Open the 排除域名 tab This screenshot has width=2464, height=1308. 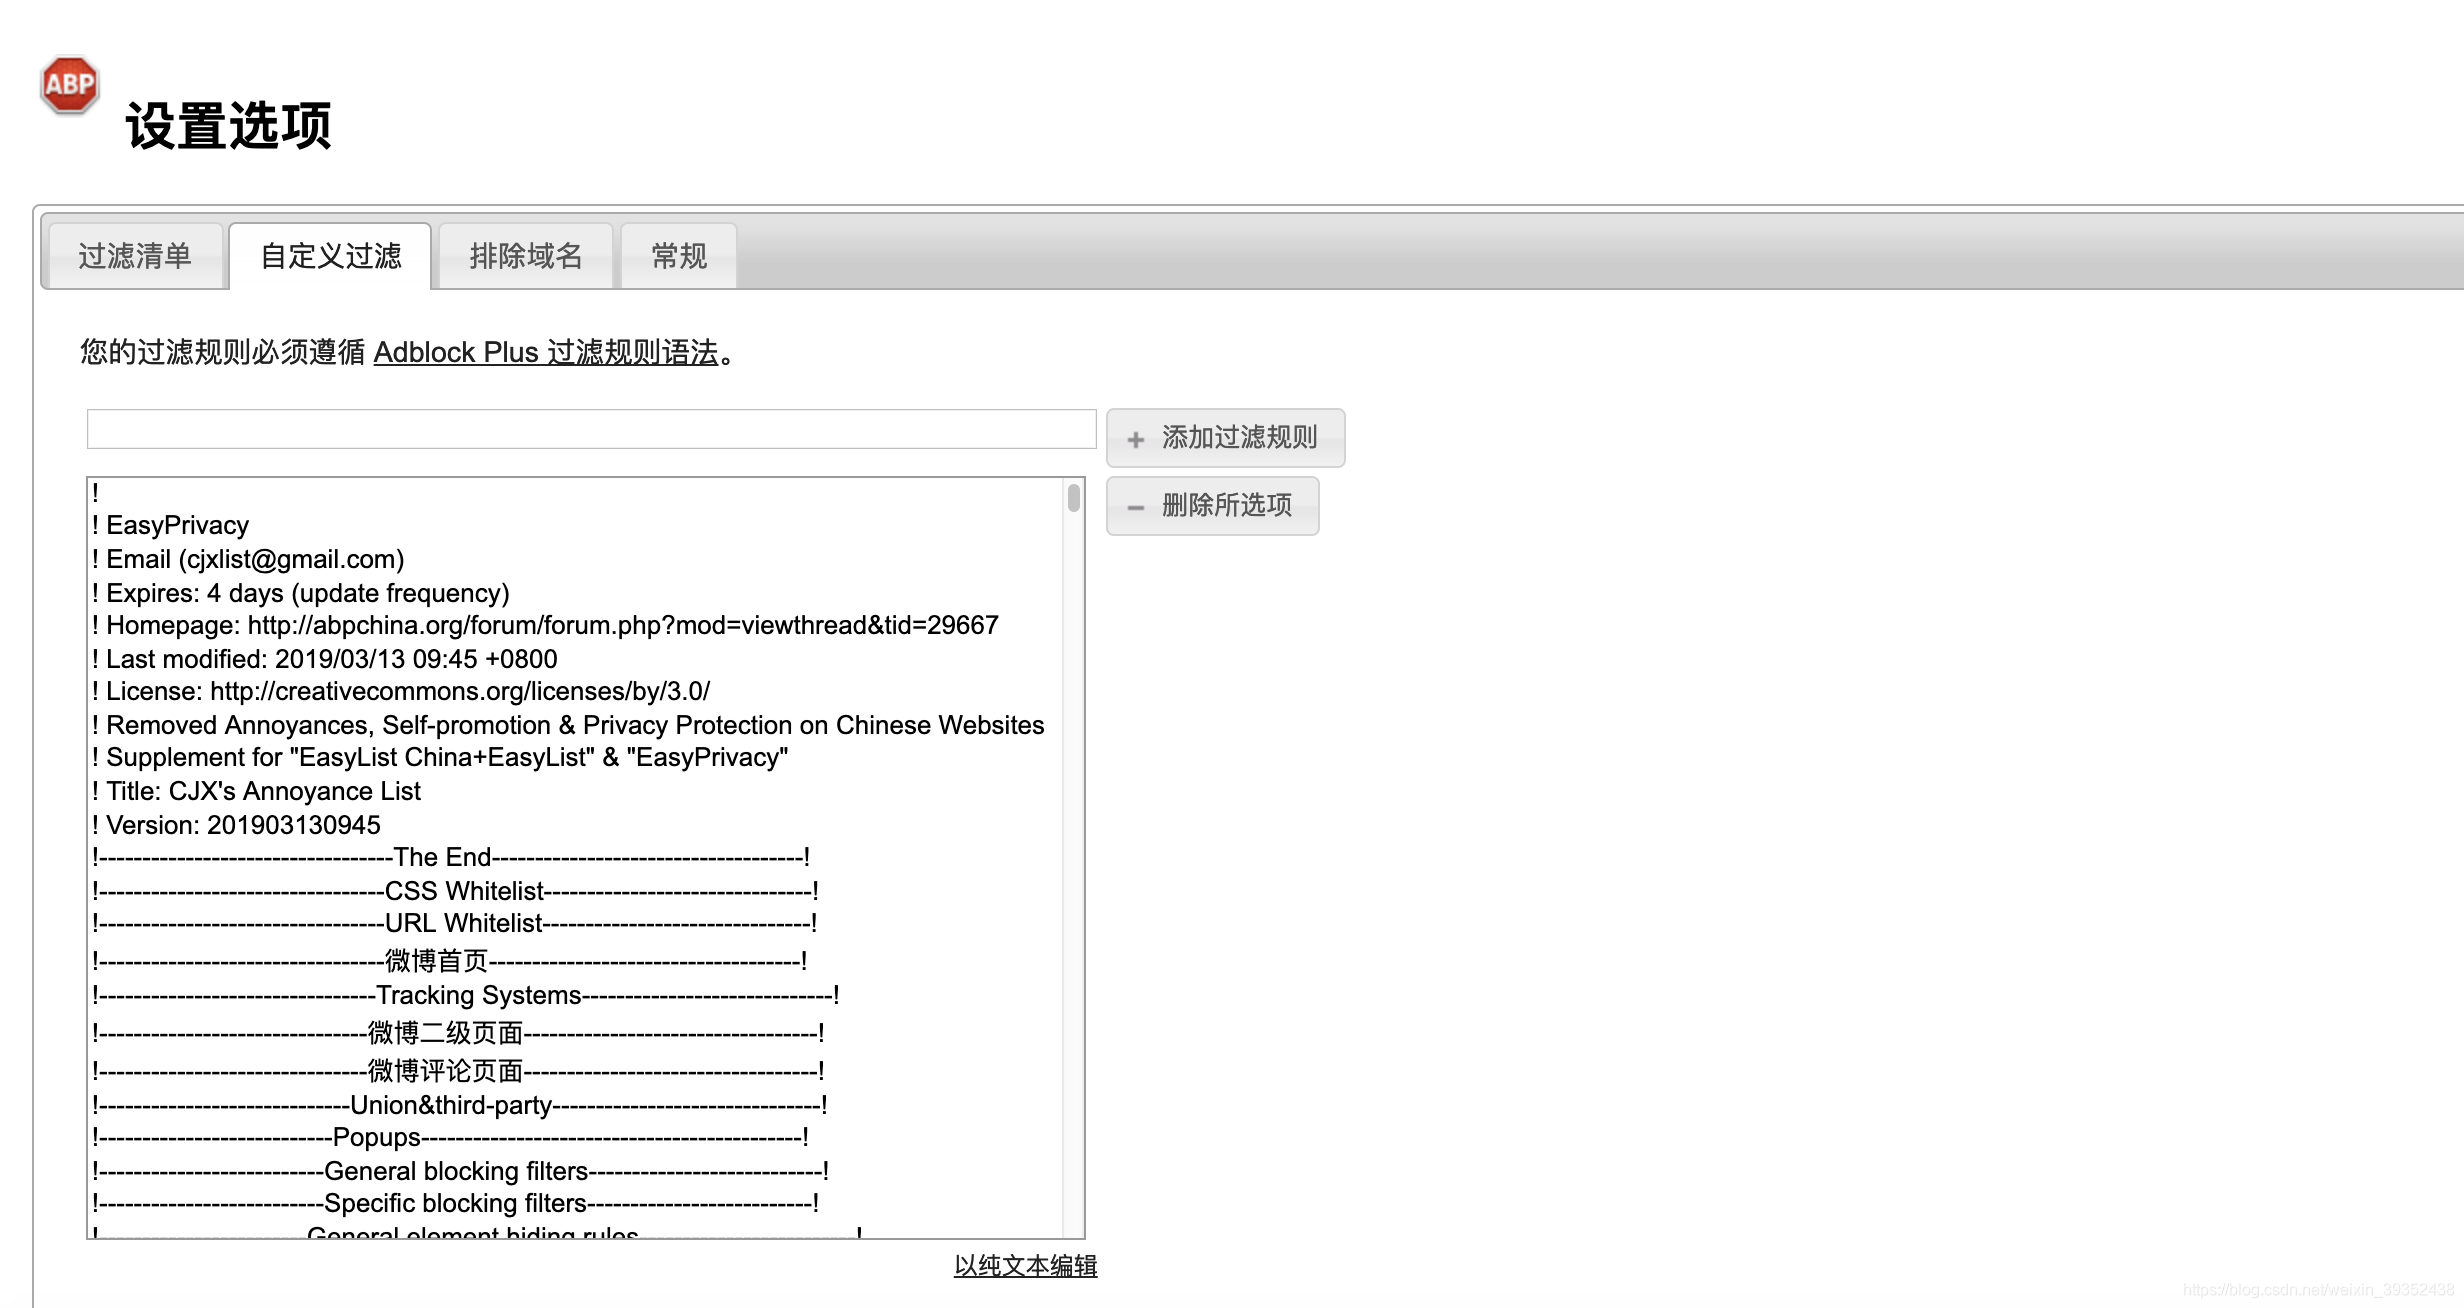[526, 256]
